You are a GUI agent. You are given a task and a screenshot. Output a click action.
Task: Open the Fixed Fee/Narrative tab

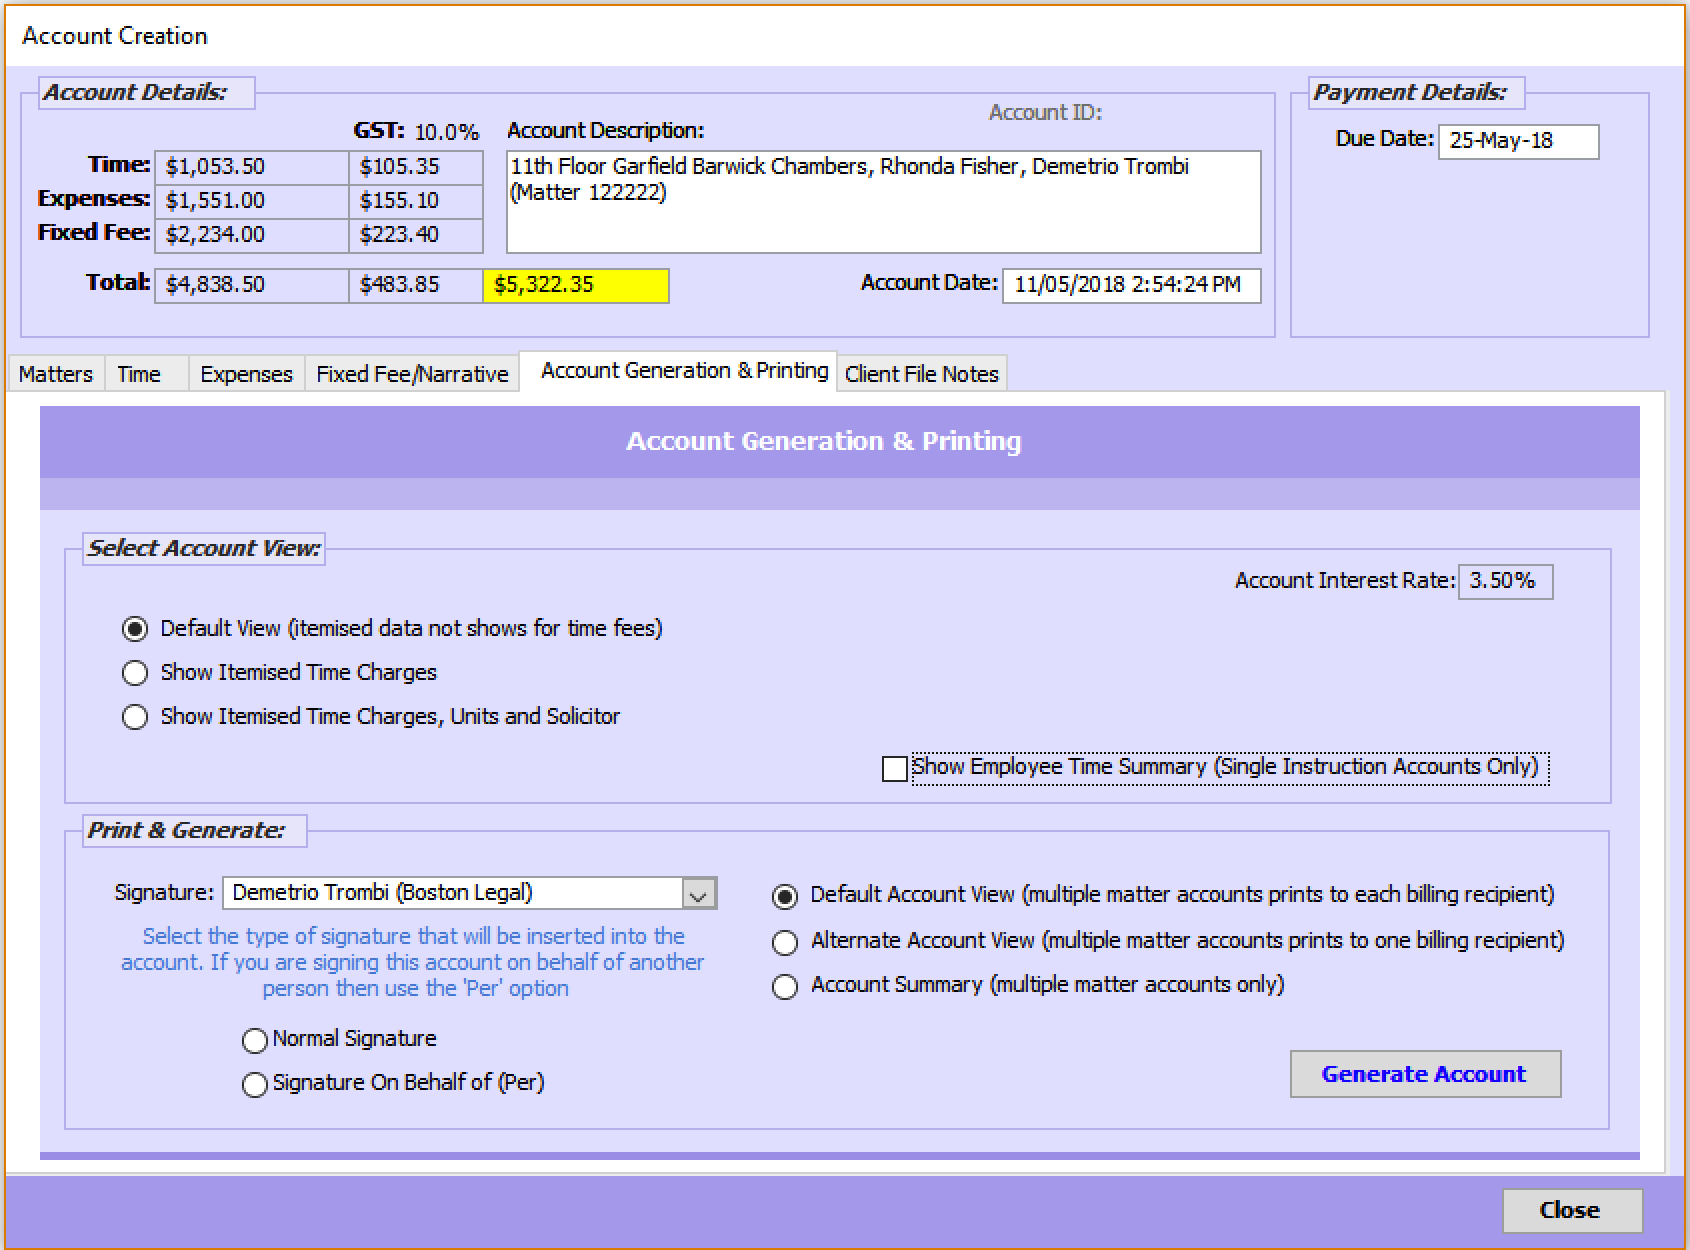412,374
